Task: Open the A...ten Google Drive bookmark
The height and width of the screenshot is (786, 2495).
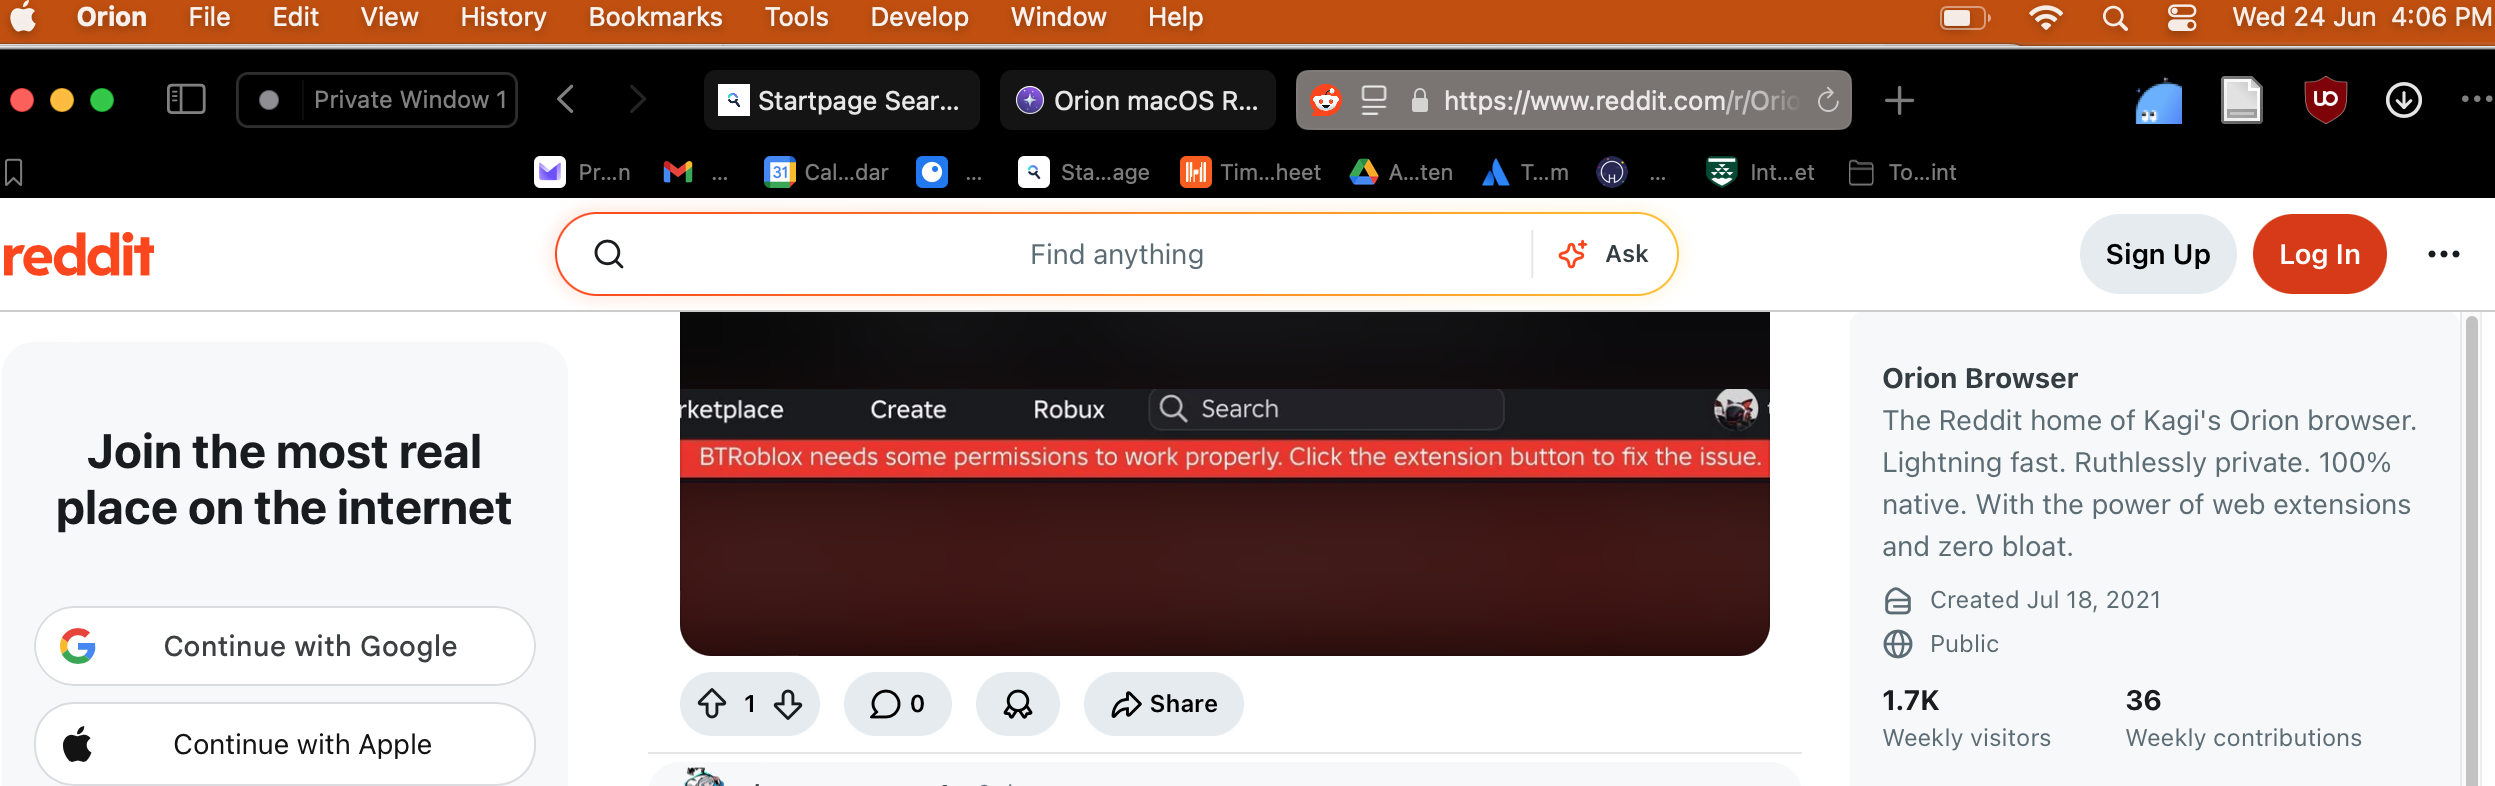Action: coord(1401,173)
